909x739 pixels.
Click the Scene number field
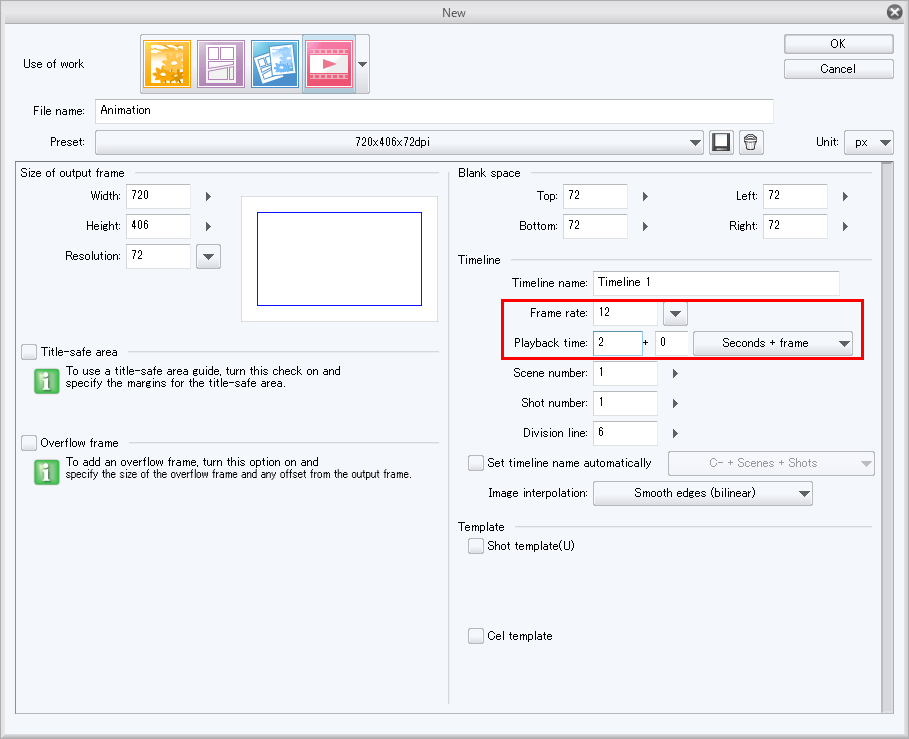tap(626, 373)
